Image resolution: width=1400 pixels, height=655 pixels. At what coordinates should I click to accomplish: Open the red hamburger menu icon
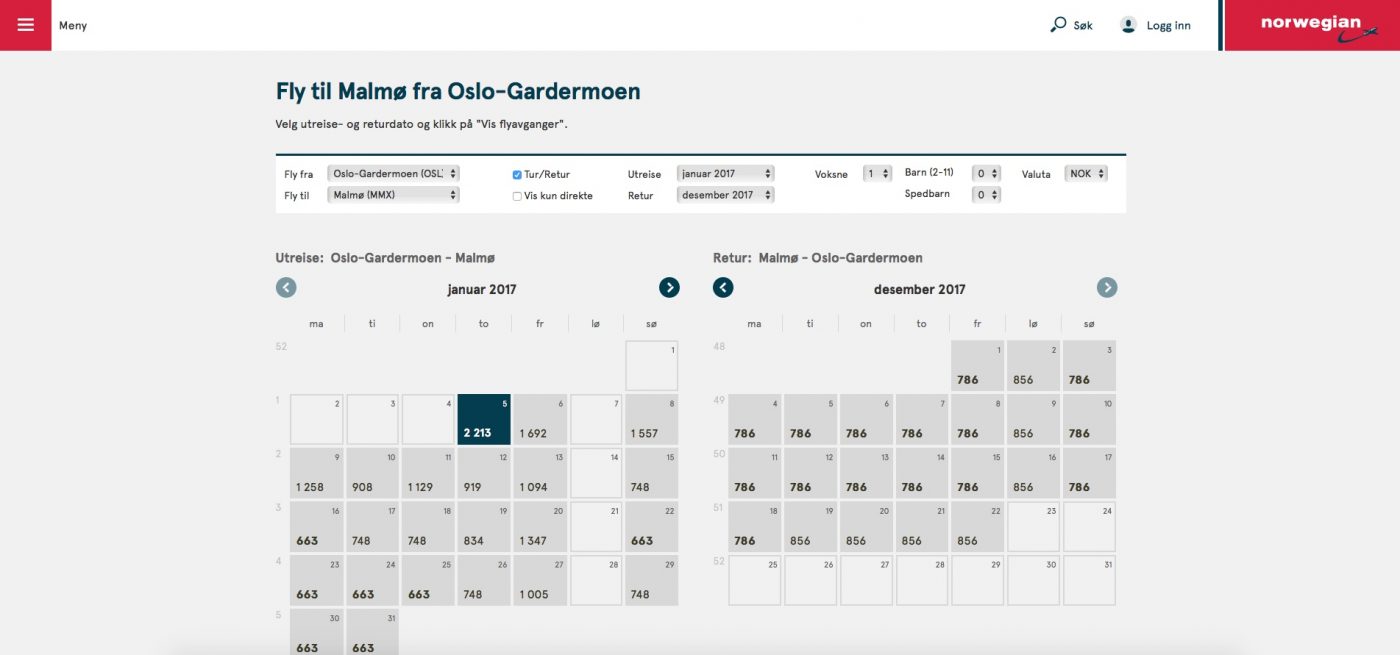coord(25,25)
